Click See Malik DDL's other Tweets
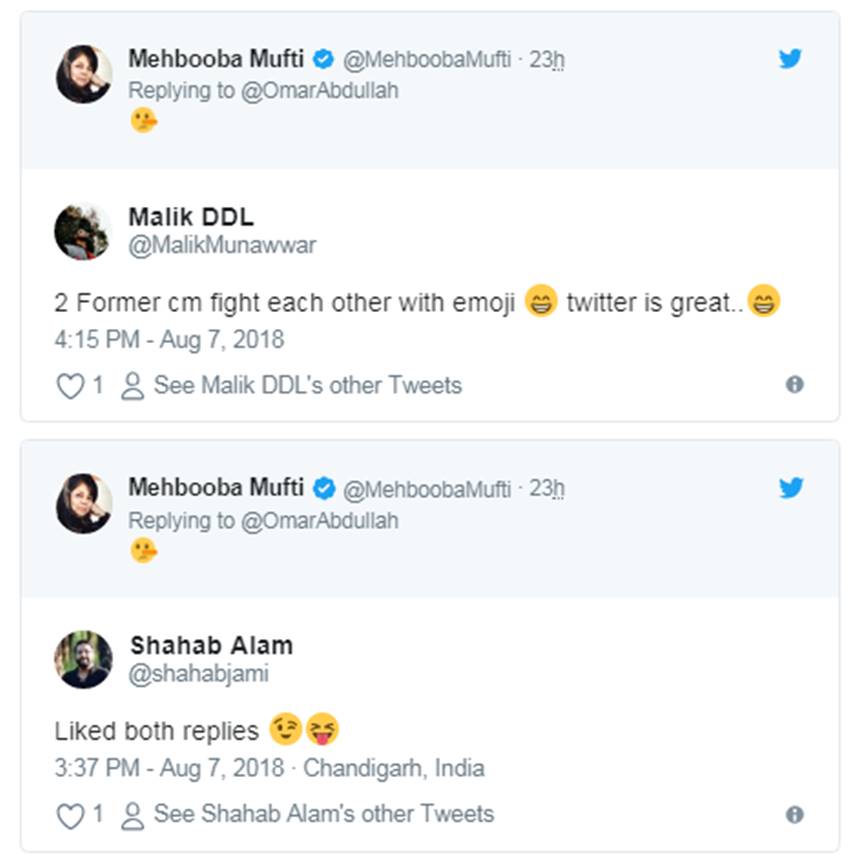Image resolution: width=850 pixels, height=857 pixels. (x=307, y=385)
